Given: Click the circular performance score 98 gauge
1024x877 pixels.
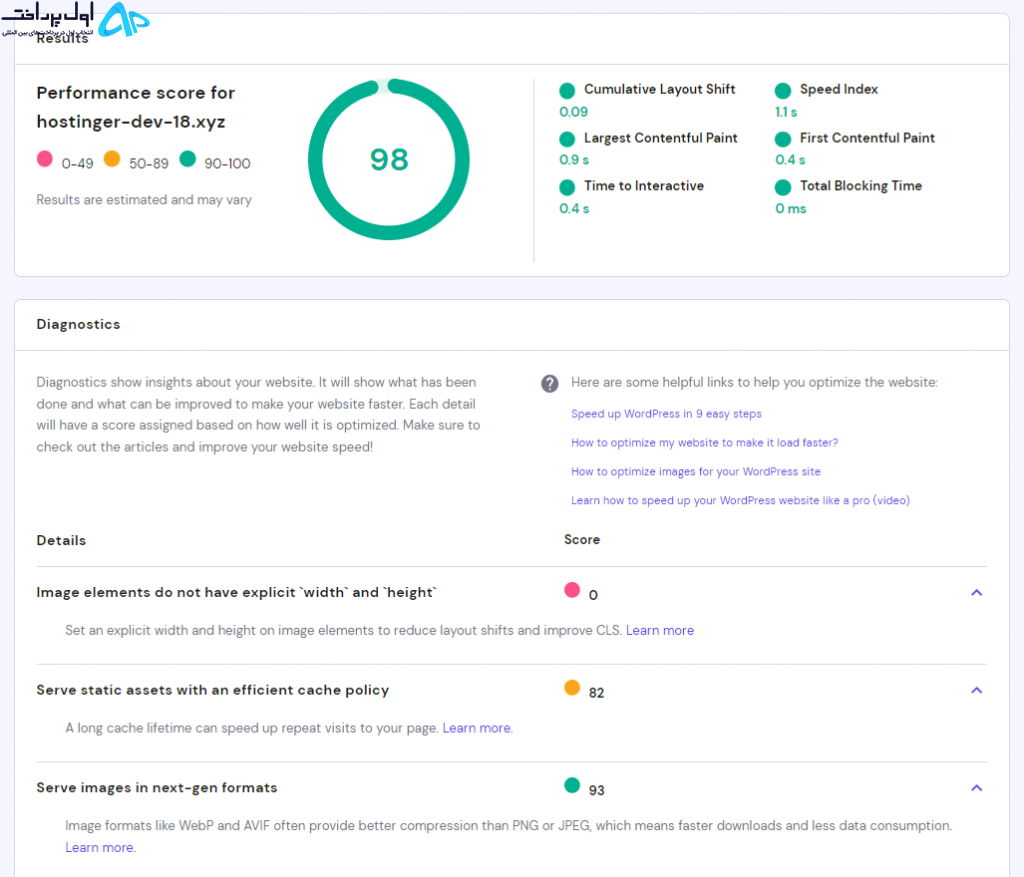Looking at the screenshot, I should (x=389, y=159).
